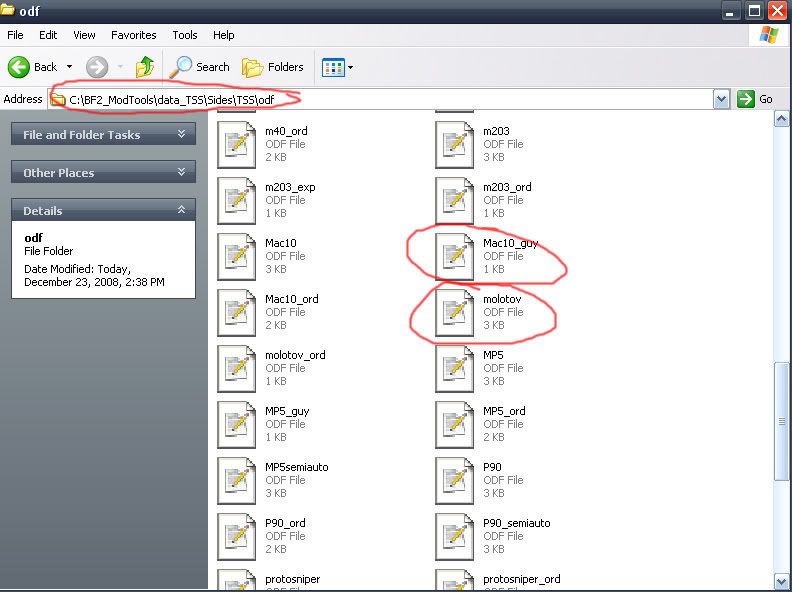This screenshot has height=592, width=792.
Task: Click the address bar path field
Action: tap(380, 100)
